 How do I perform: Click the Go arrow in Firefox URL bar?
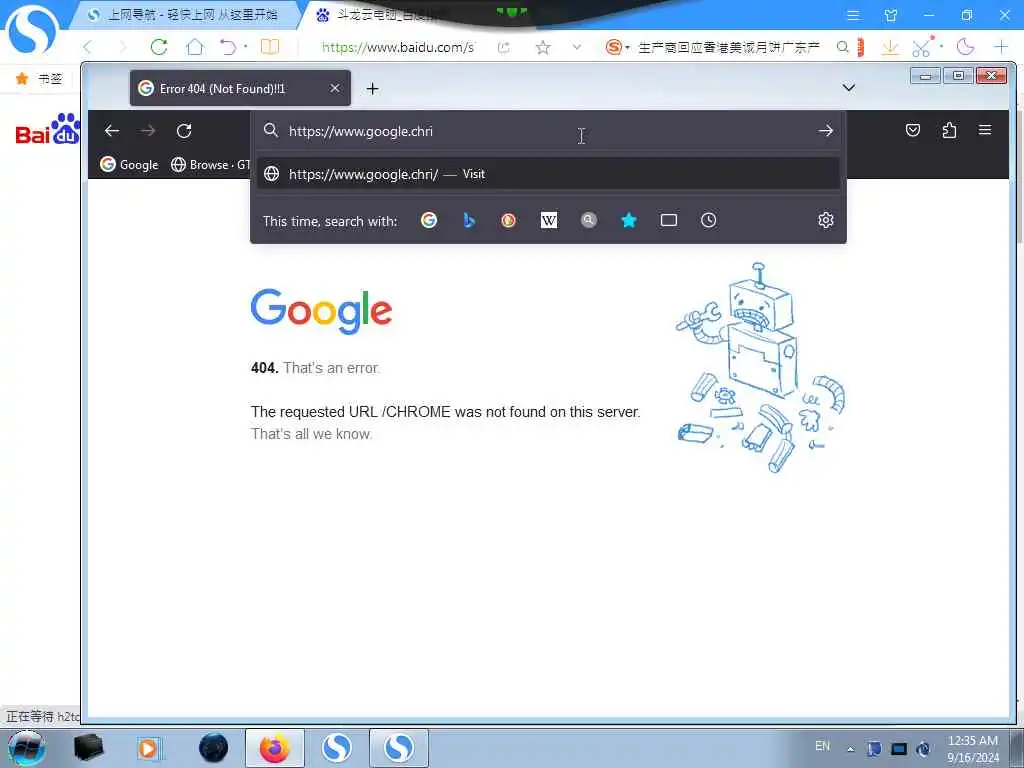click(x=825, y=131)
